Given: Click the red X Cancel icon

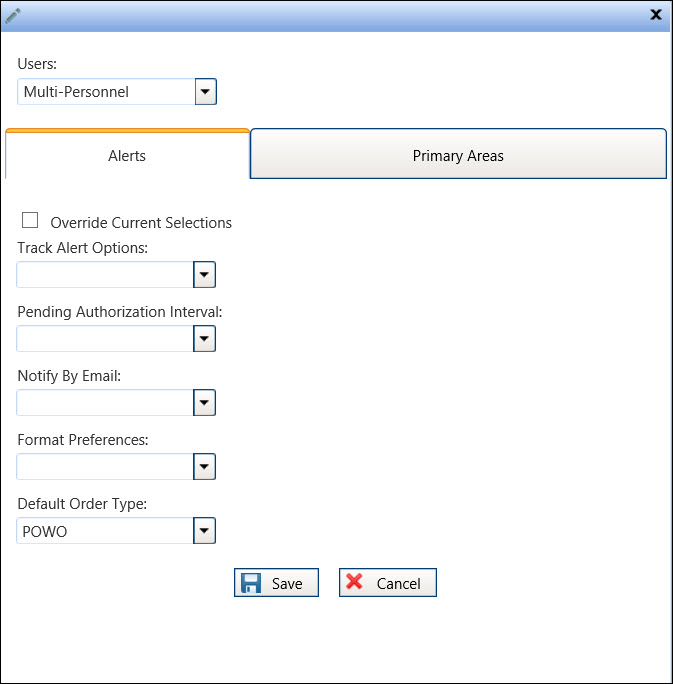Looking at the screenshot, I should 355,583.
